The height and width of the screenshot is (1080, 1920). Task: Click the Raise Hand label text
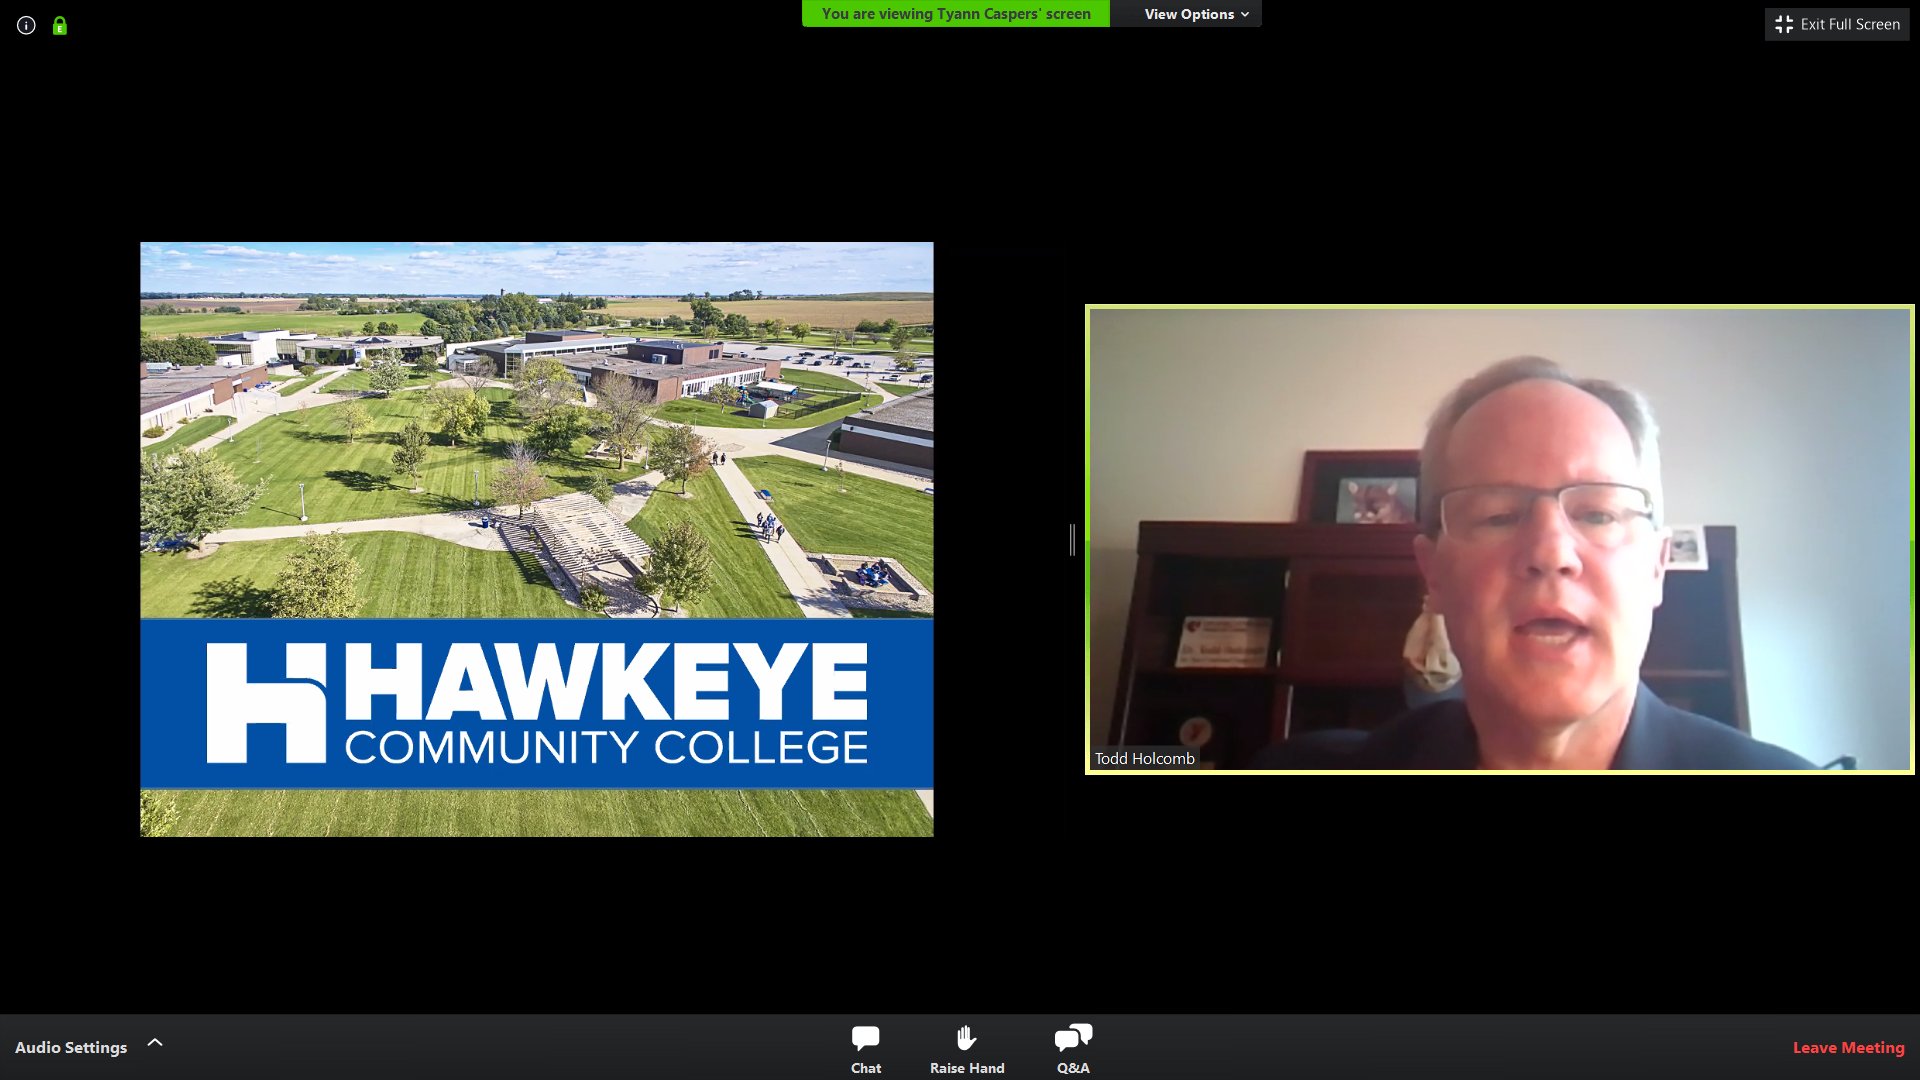(966, 1067)
